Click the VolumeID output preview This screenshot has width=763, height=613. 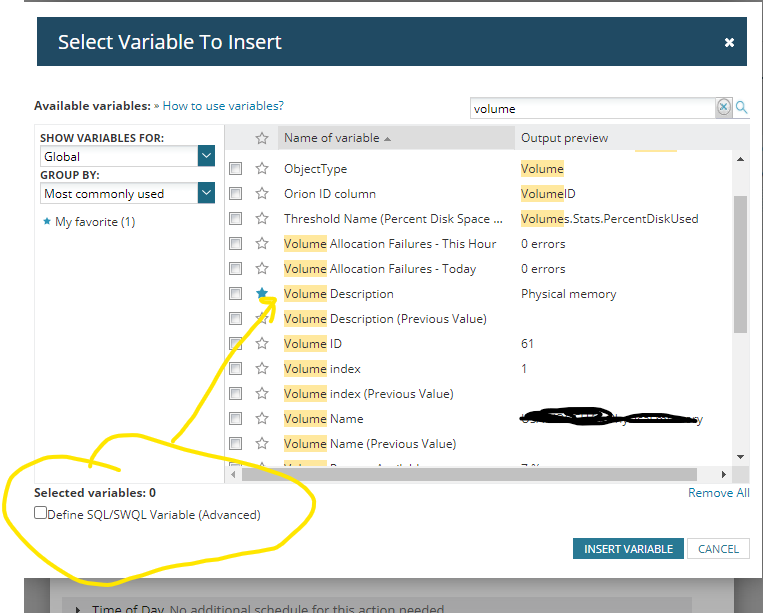pos(548,194)
